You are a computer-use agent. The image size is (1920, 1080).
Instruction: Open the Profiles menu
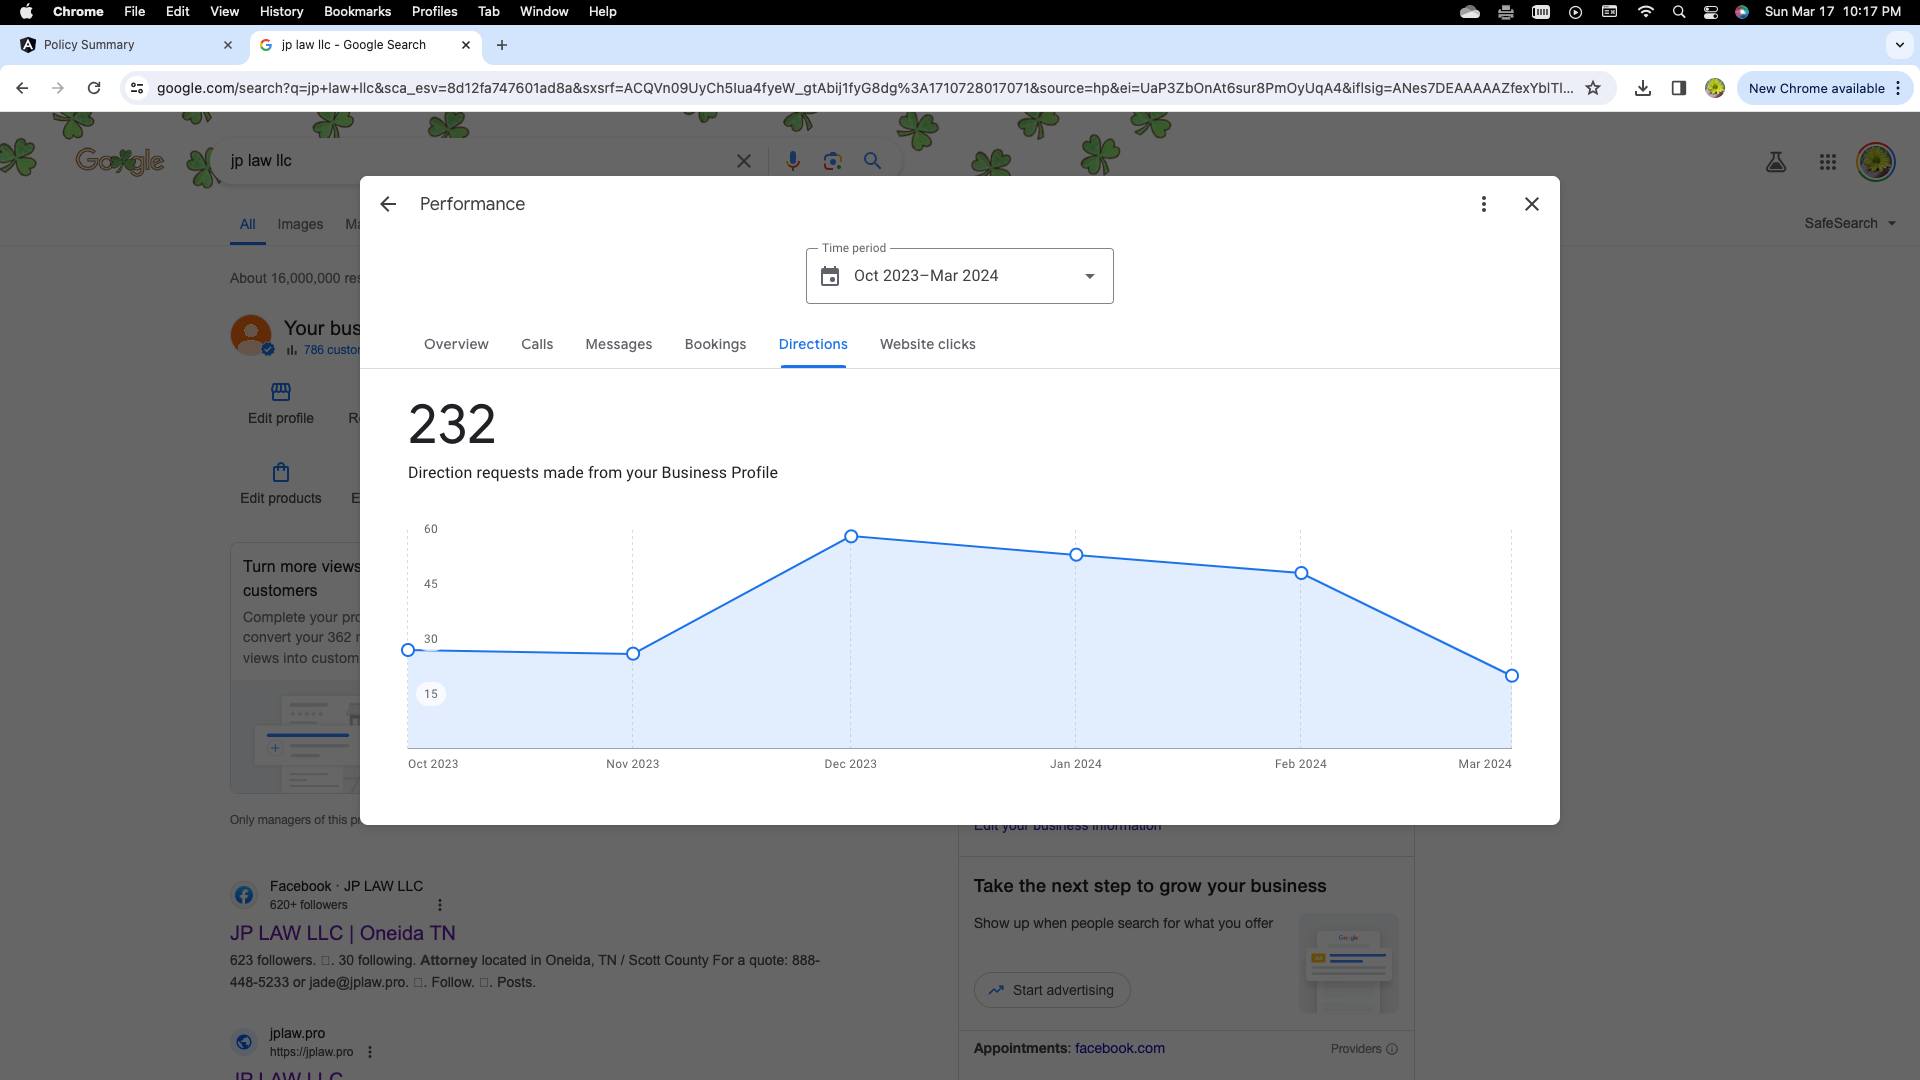[434, 11]
